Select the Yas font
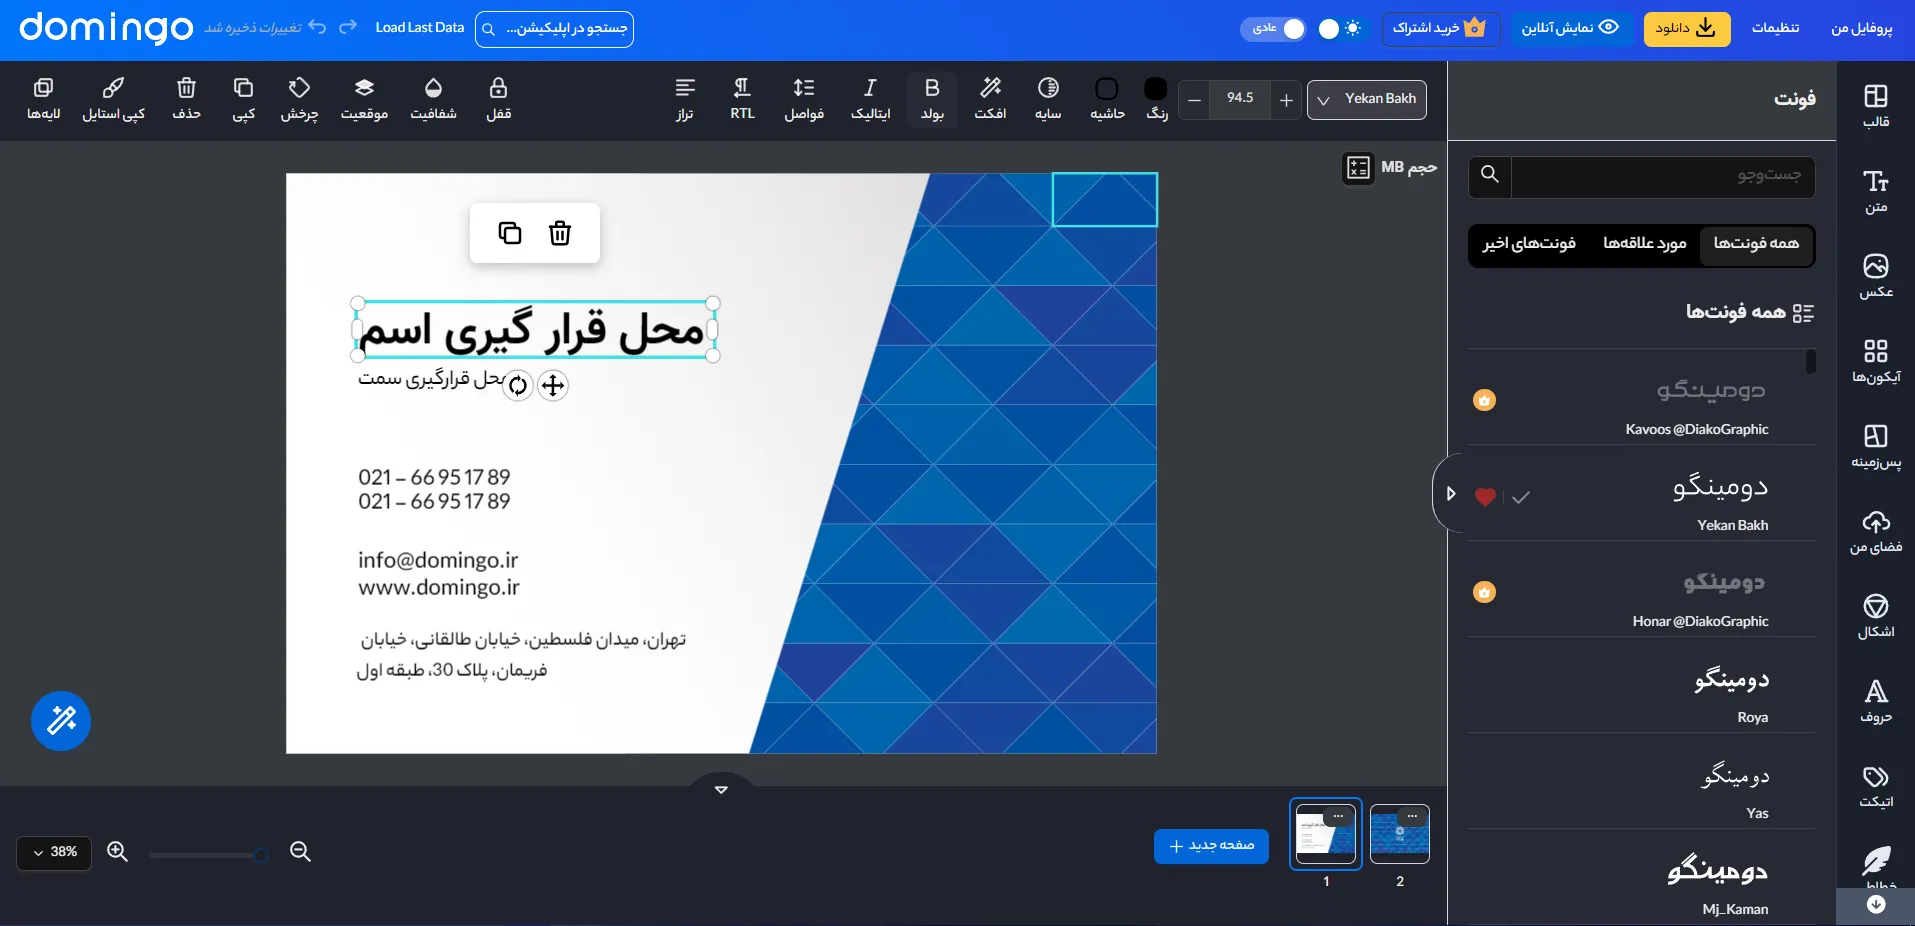 1642,783
